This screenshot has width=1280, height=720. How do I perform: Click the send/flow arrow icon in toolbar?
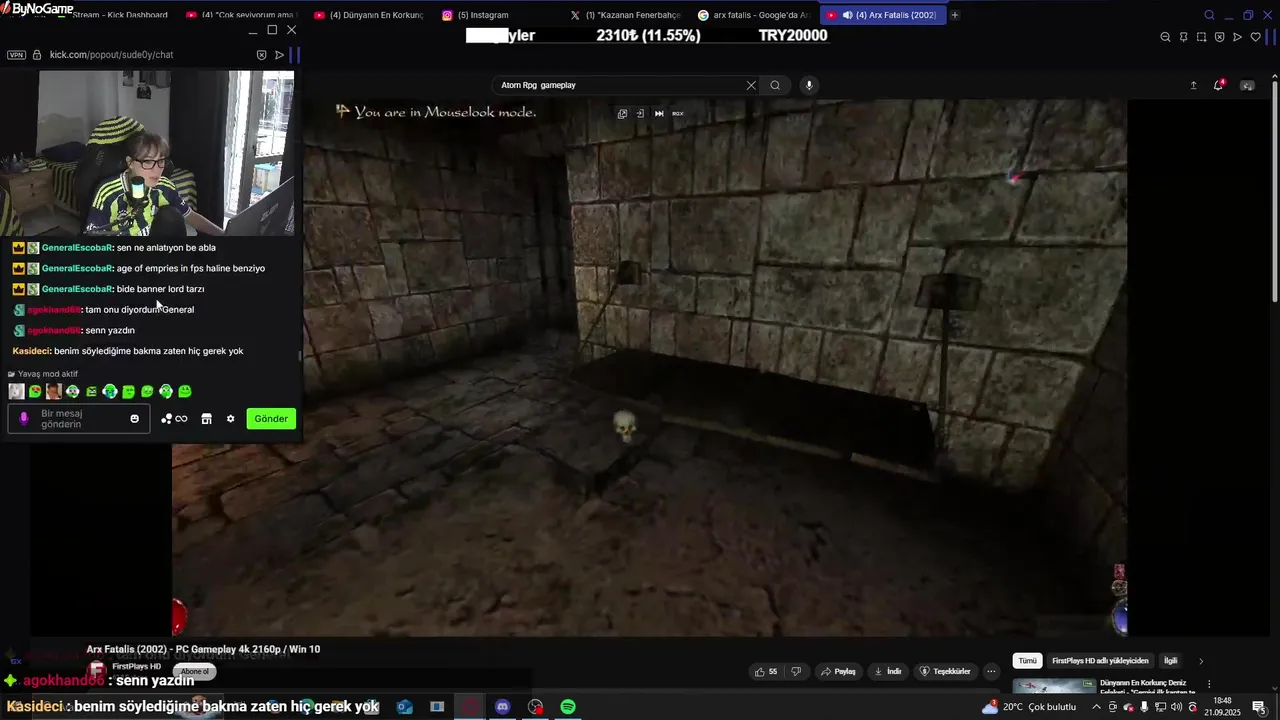(1237, 37)
